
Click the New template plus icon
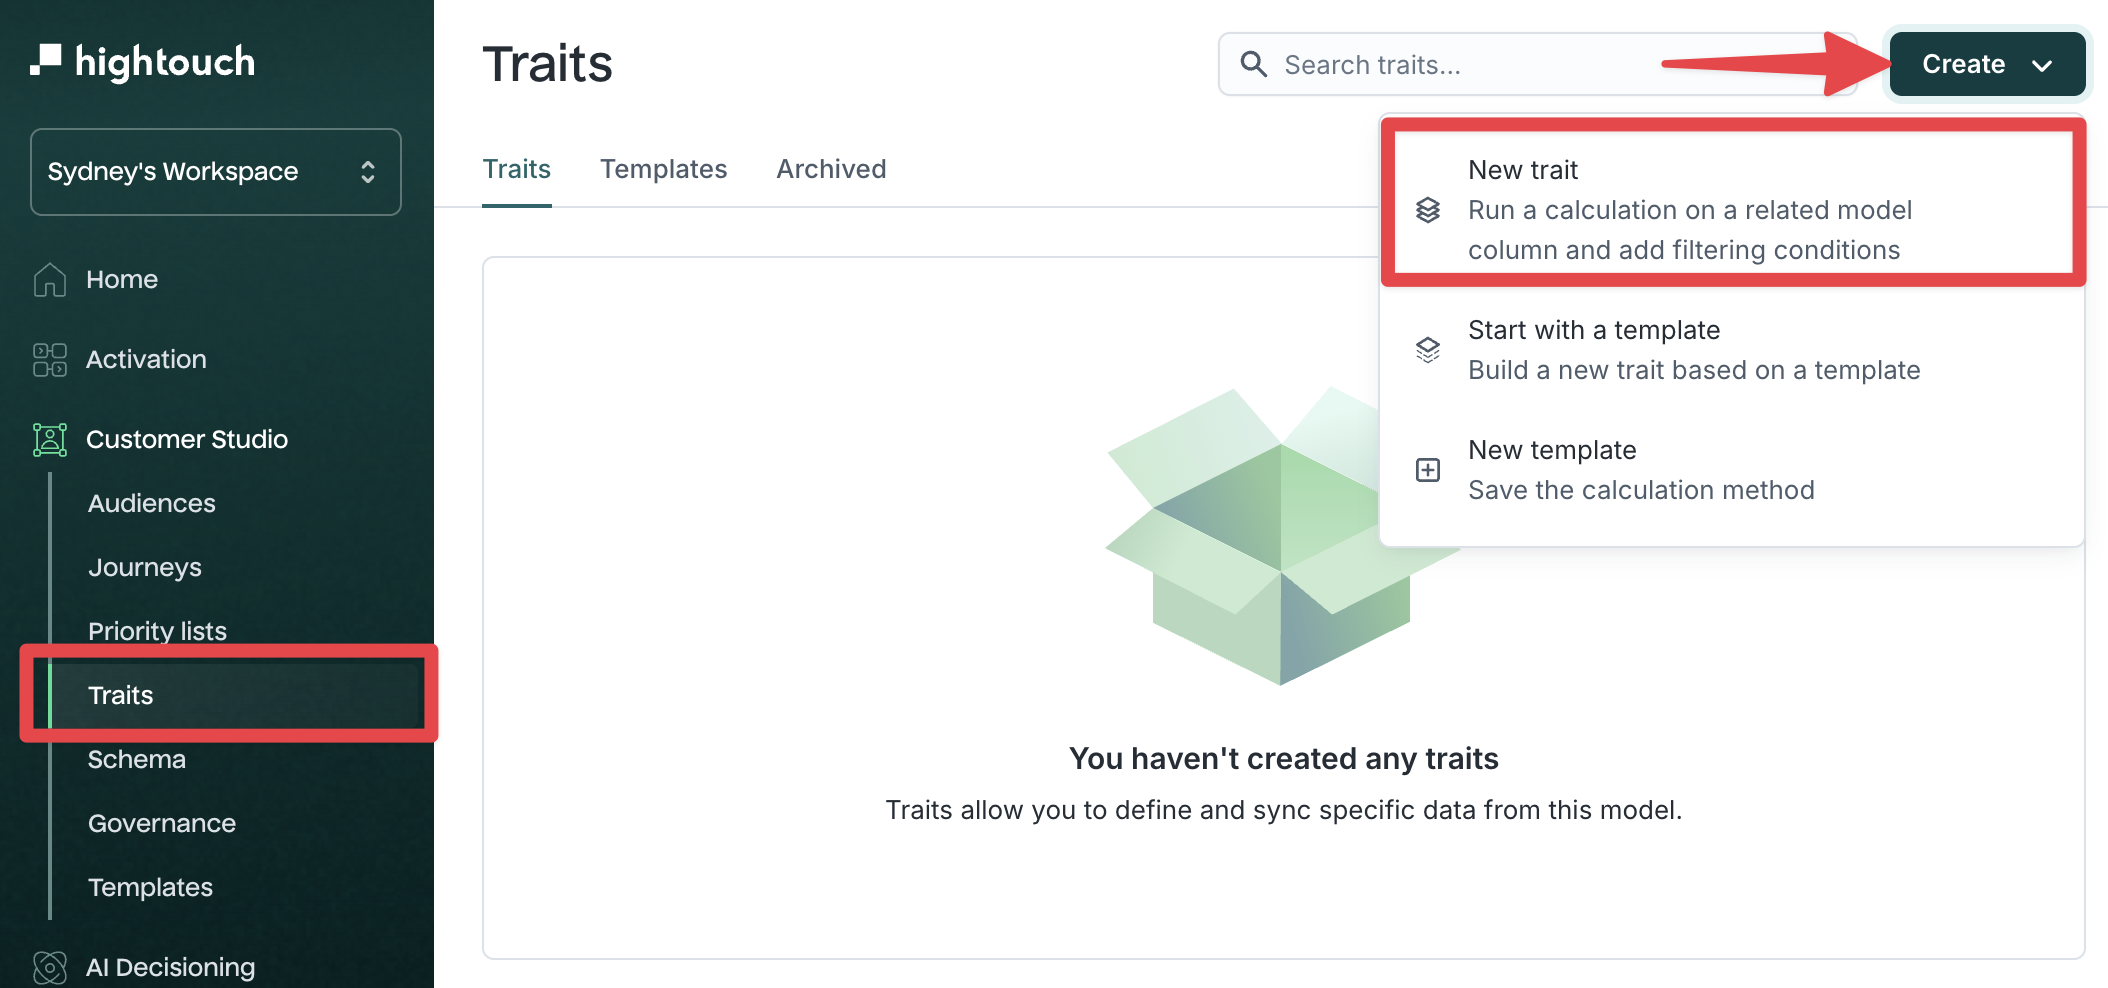point(1428,470)
